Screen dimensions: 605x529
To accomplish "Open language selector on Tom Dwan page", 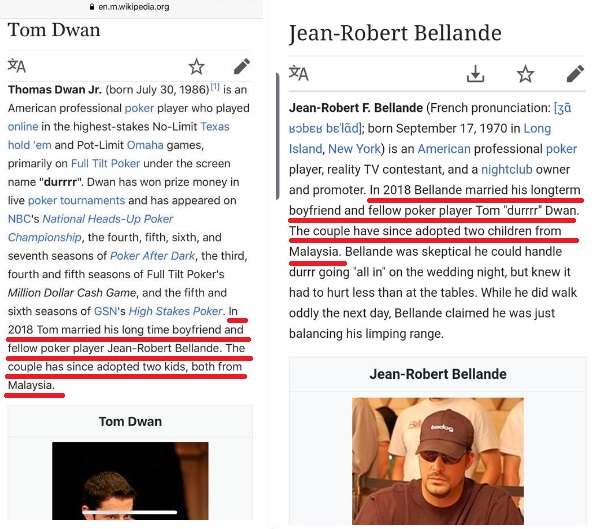I will click(x=17, y=66).
